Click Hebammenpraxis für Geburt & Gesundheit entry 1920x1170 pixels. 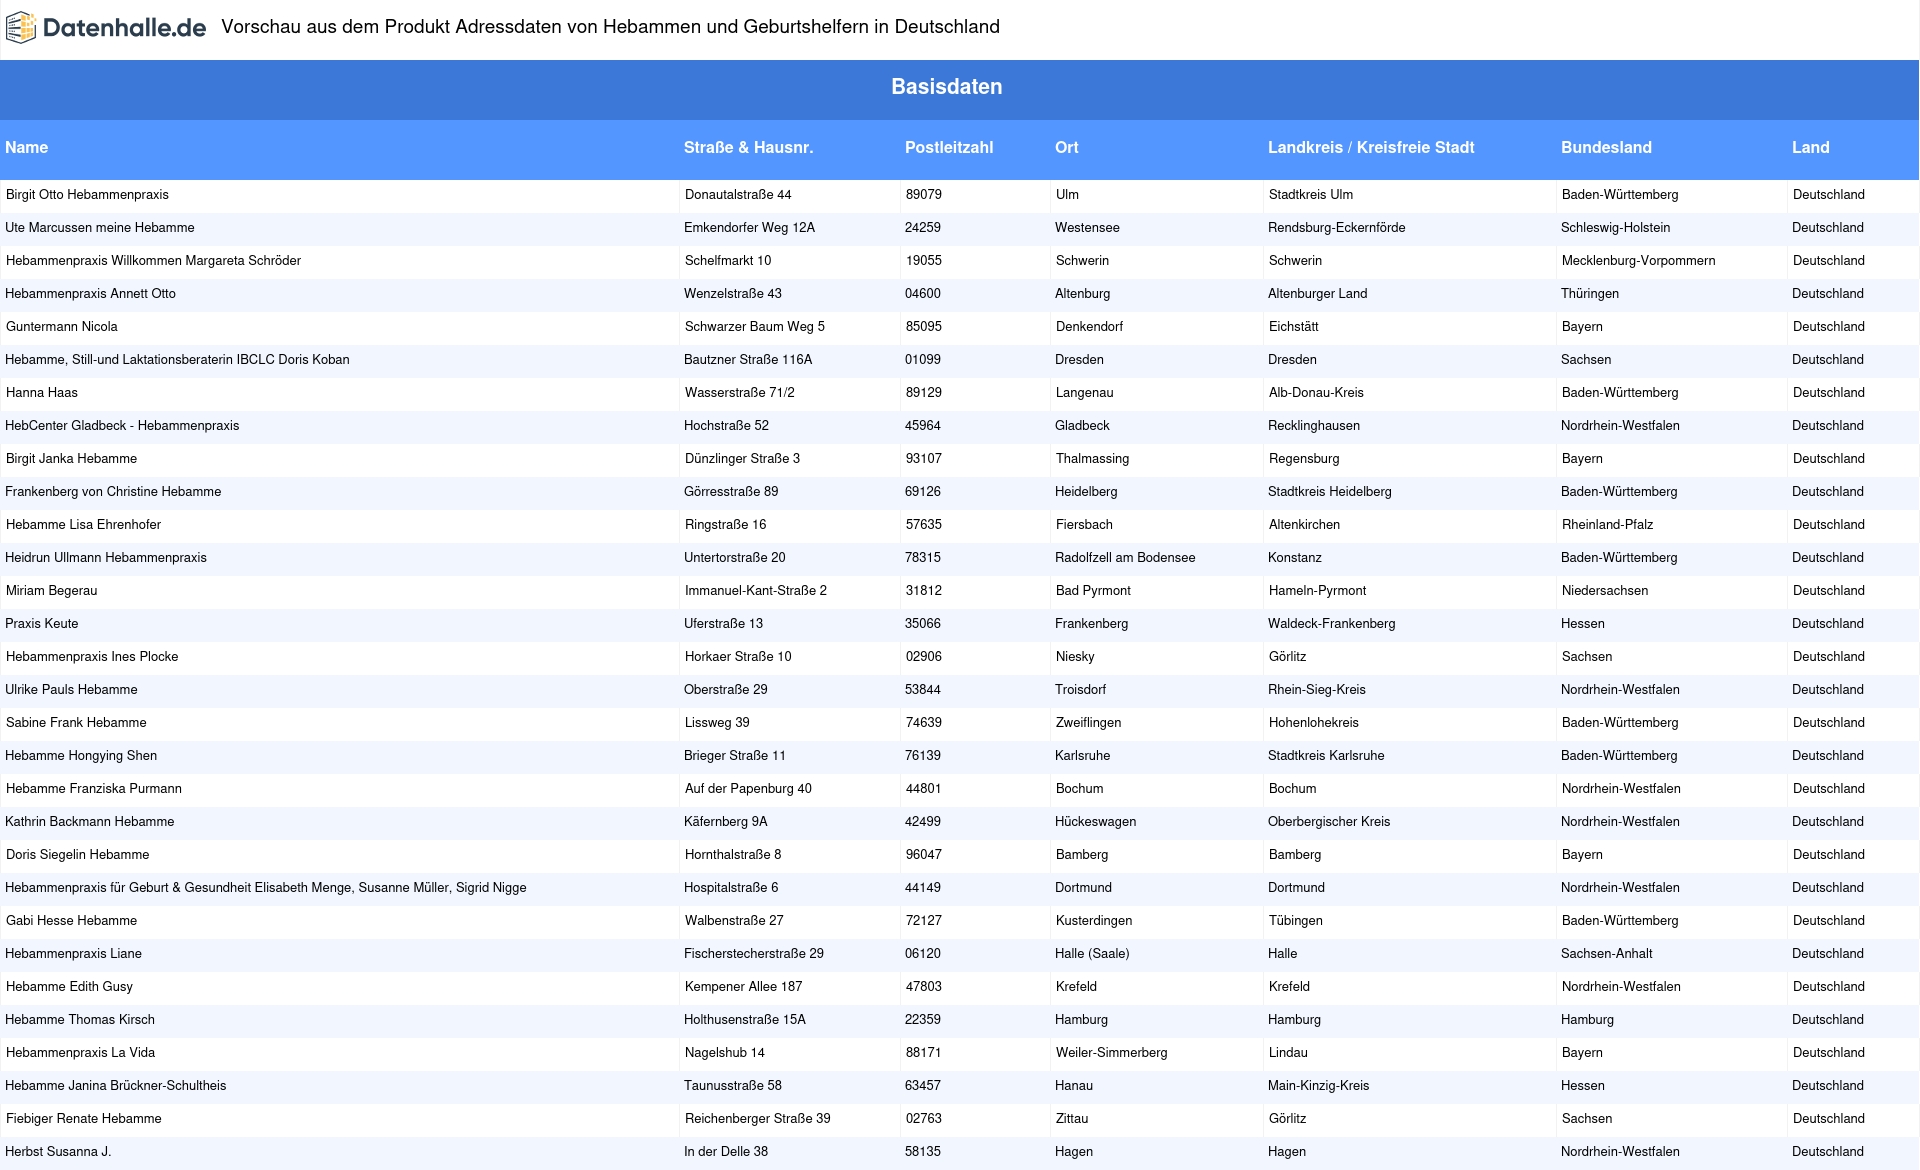click(x=265, y=888)
